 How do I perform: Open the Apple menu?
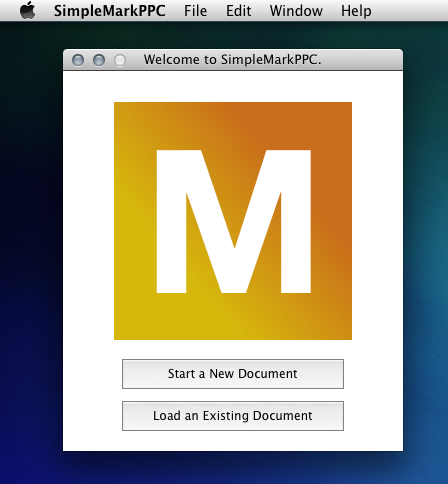28,10
